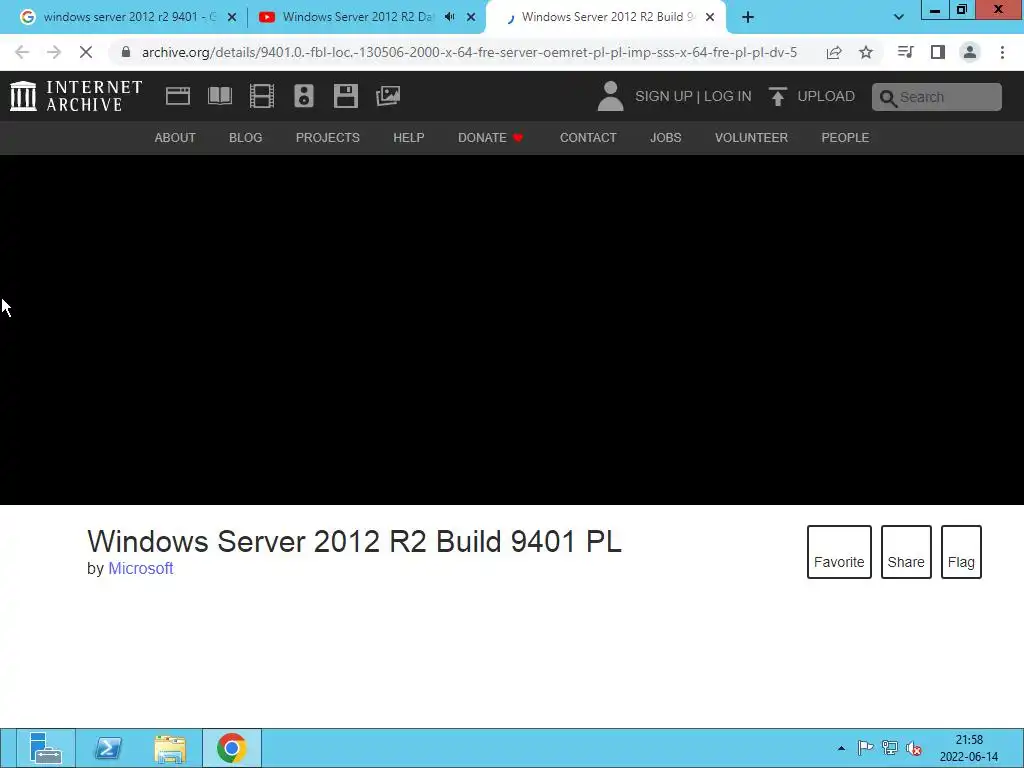The height and width of the screenshot is (768, 1024).
Task: Close the Internet Archive tab
Action: (710, 17)
